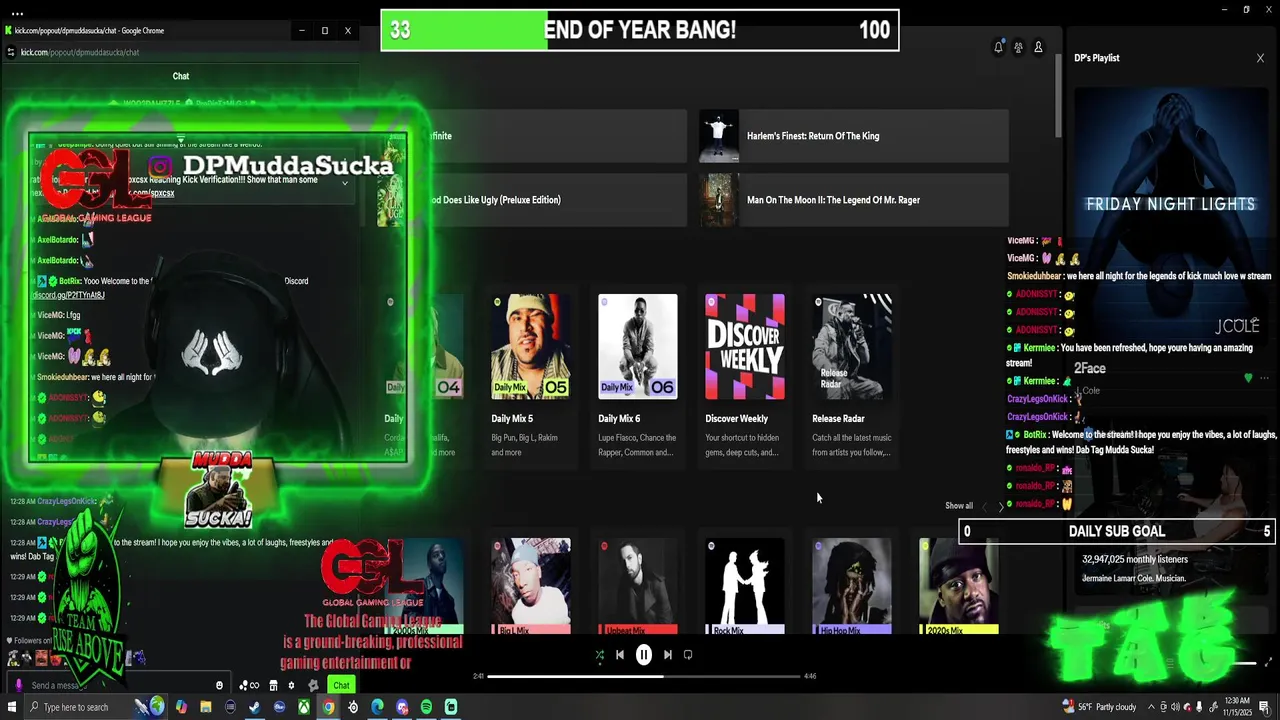Open Steam from the taskbar
This screenshot has height=720, width=1280.
click(x=255, y=707)
